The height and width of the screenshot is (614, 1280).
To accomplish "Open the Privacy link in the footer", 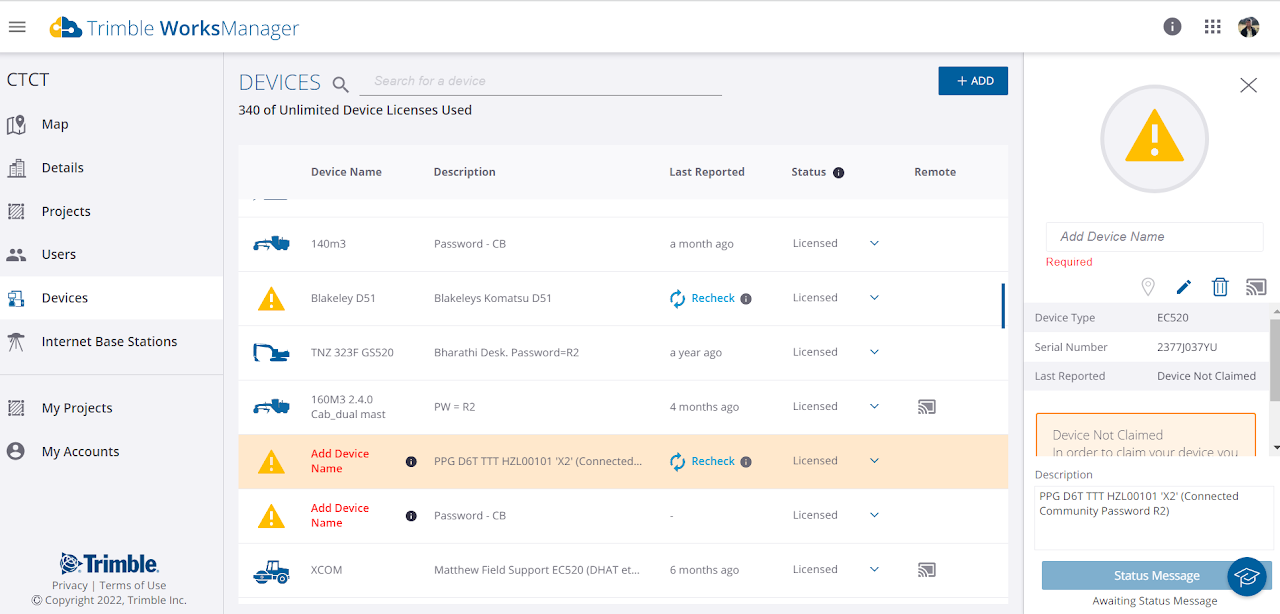I will pos(70,586).
